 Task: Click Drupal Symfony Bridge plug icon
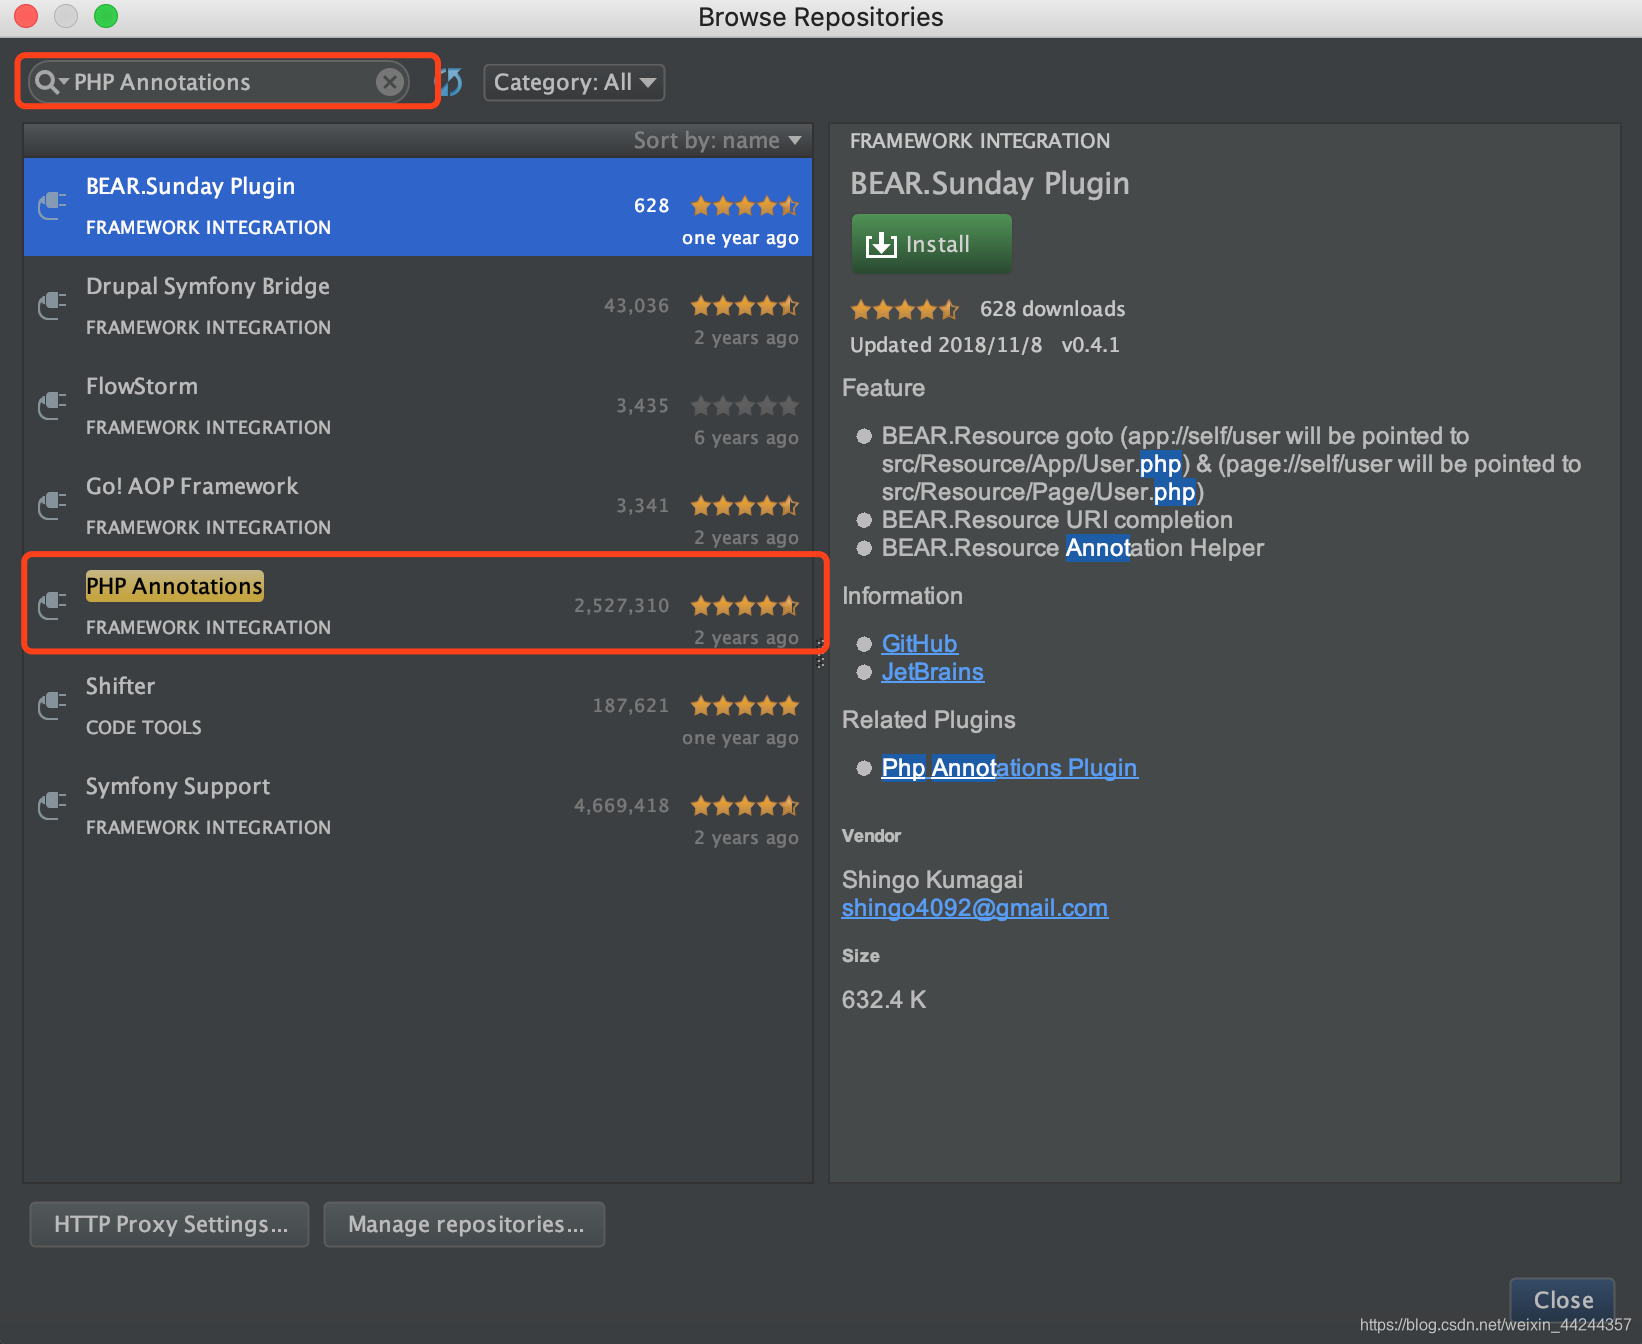pos(52,305)
